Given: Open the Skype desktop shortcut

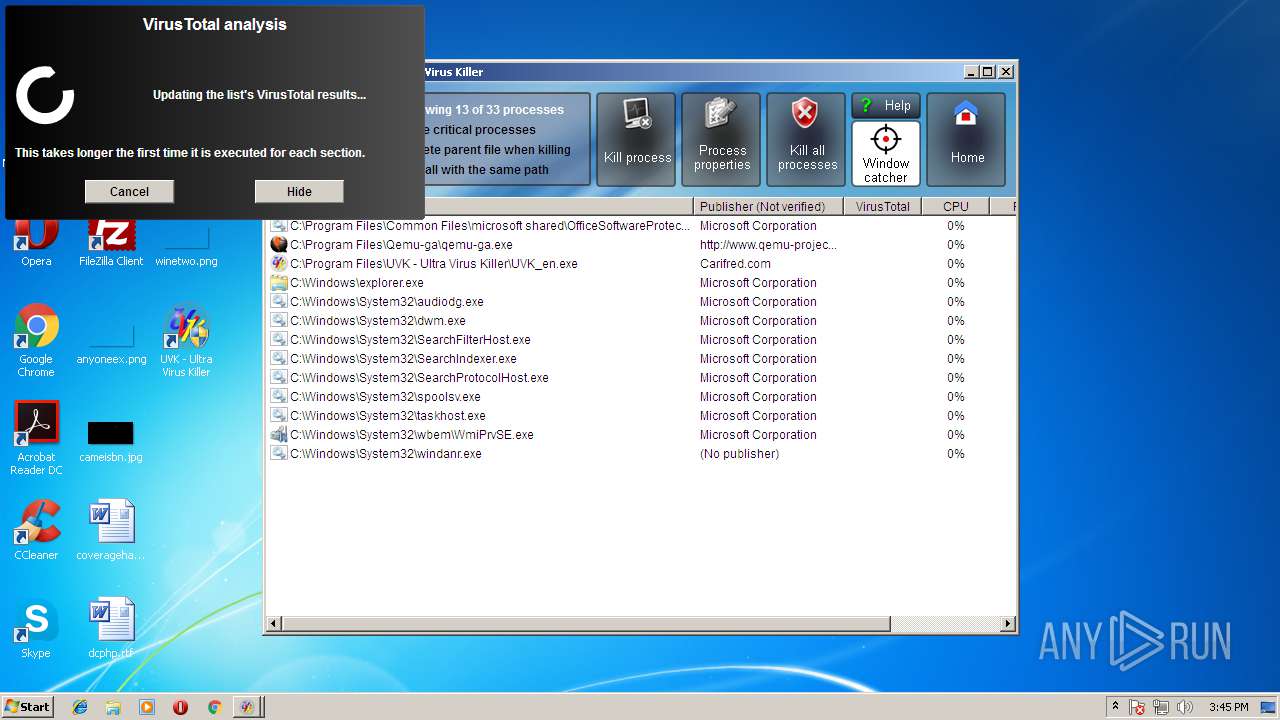Looking at the screenshot, I should pyautogui.click(x=36, y=628).
